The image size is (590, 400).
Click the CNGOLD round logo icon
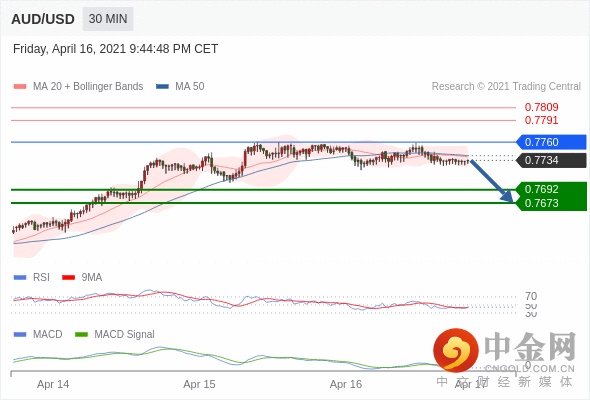click(456, 350)
